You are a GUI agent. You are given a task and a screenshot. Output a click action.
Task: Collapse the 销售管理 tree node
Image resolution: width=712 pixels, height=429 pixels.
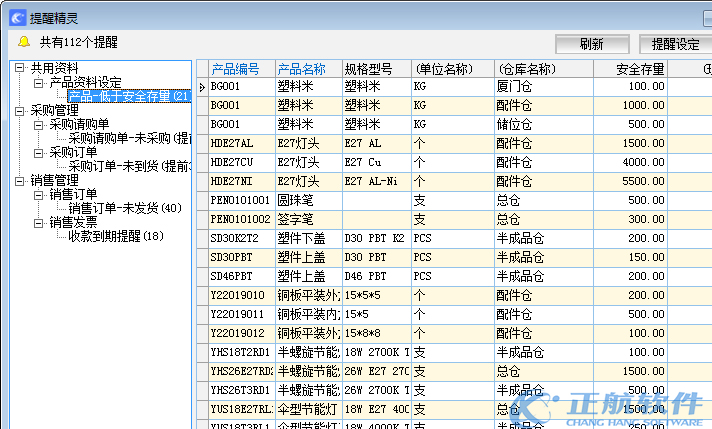point(21,180)
